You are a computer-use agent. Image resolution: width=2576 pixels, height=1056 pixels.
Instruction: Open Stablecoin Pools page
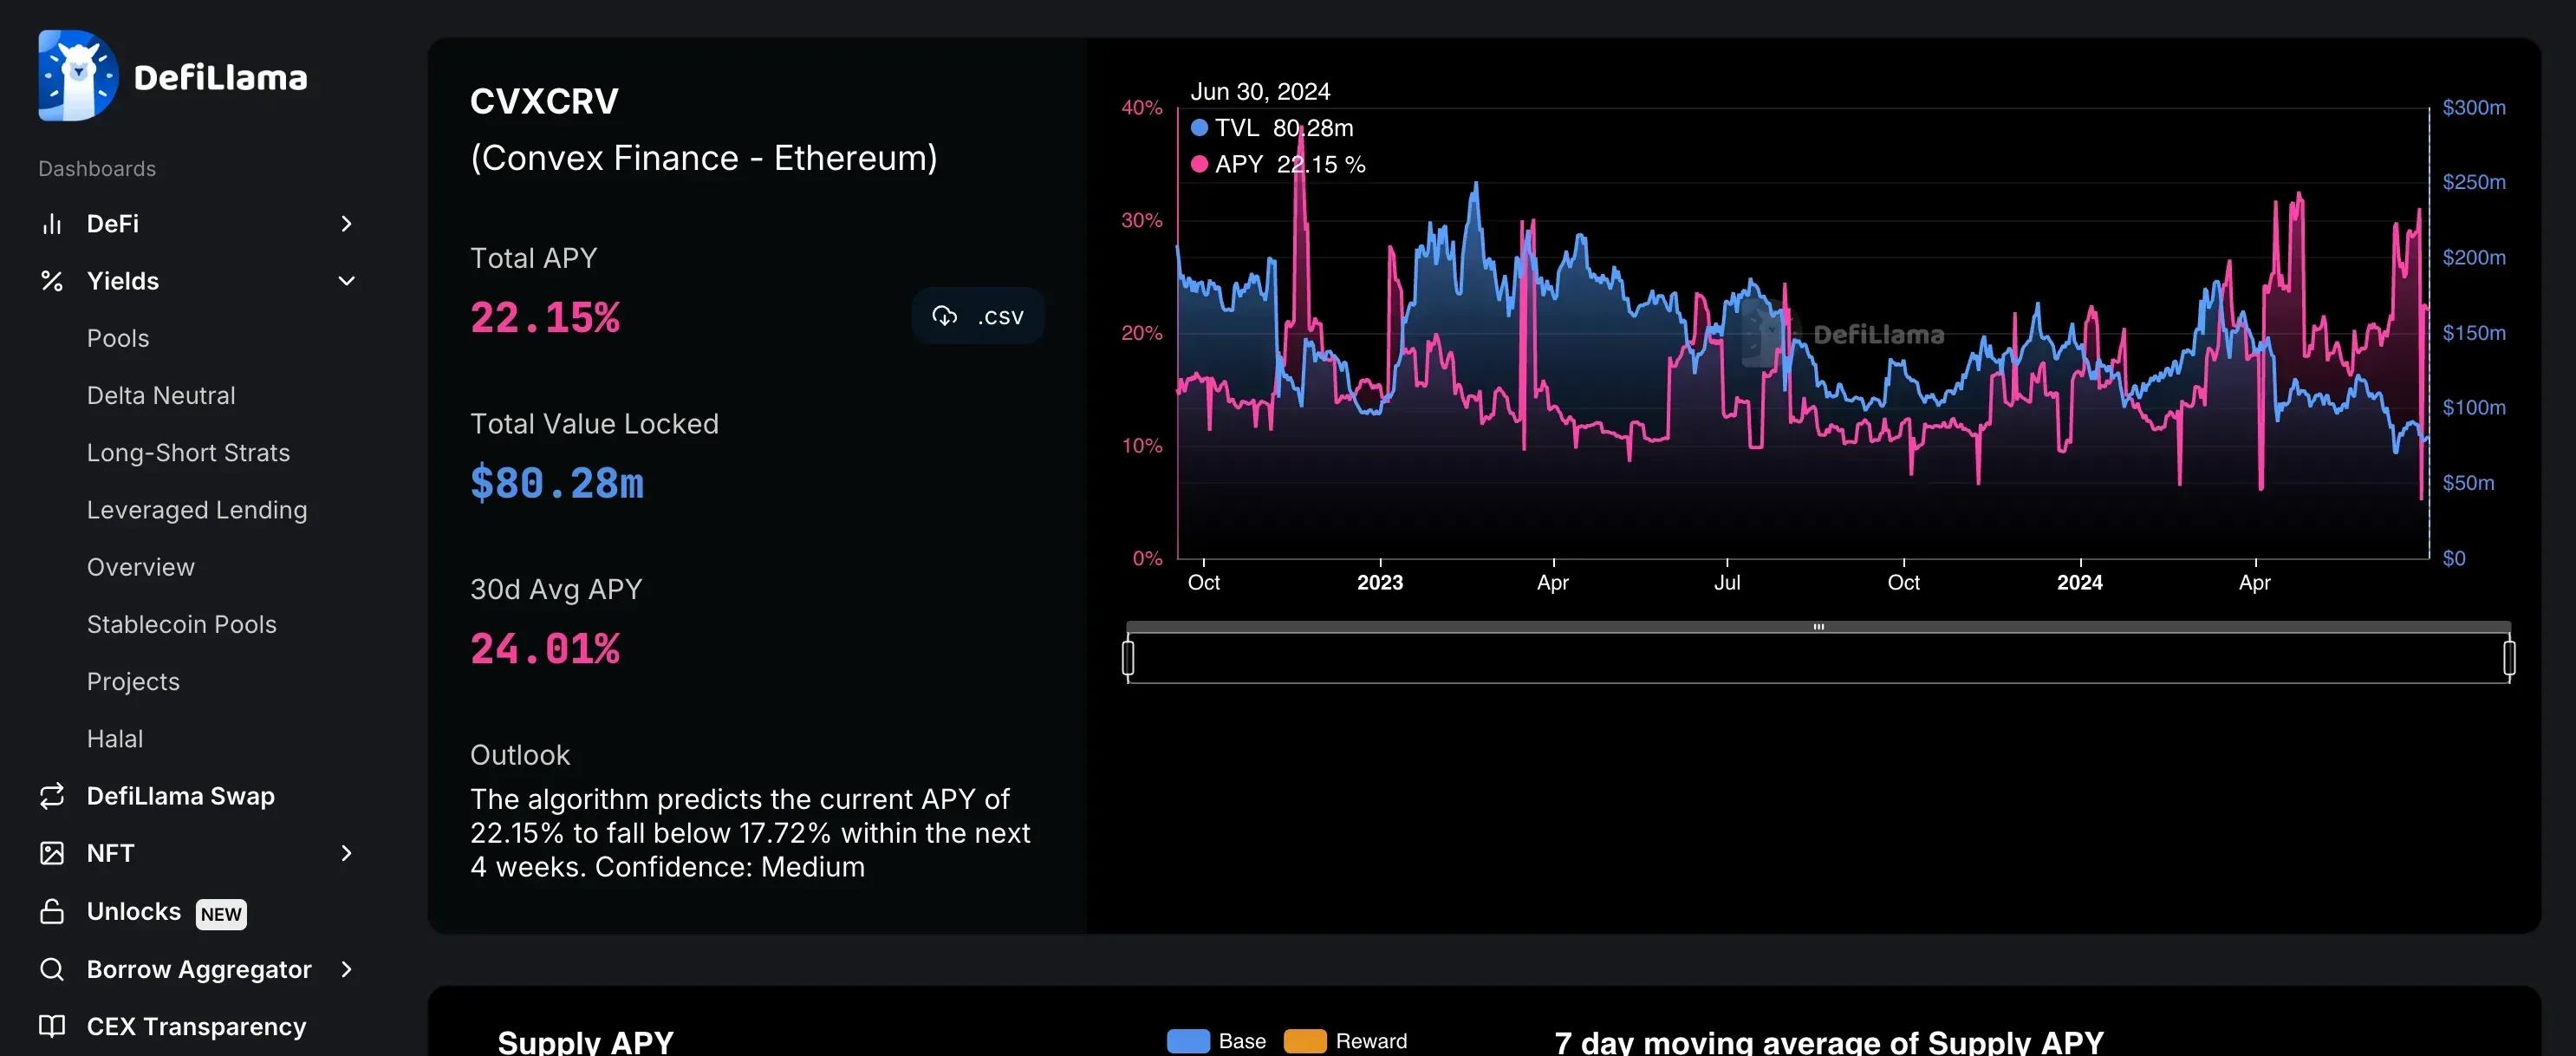[182, 624]
